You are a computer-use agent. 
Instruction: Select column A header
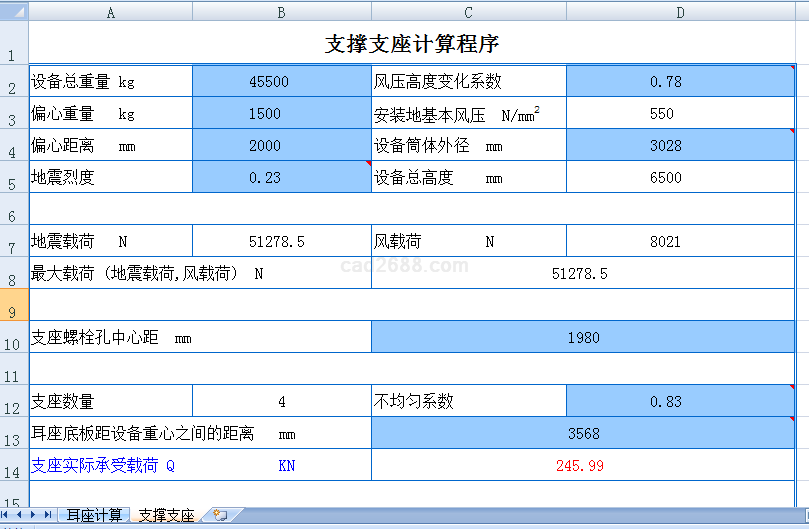point(110,12)
